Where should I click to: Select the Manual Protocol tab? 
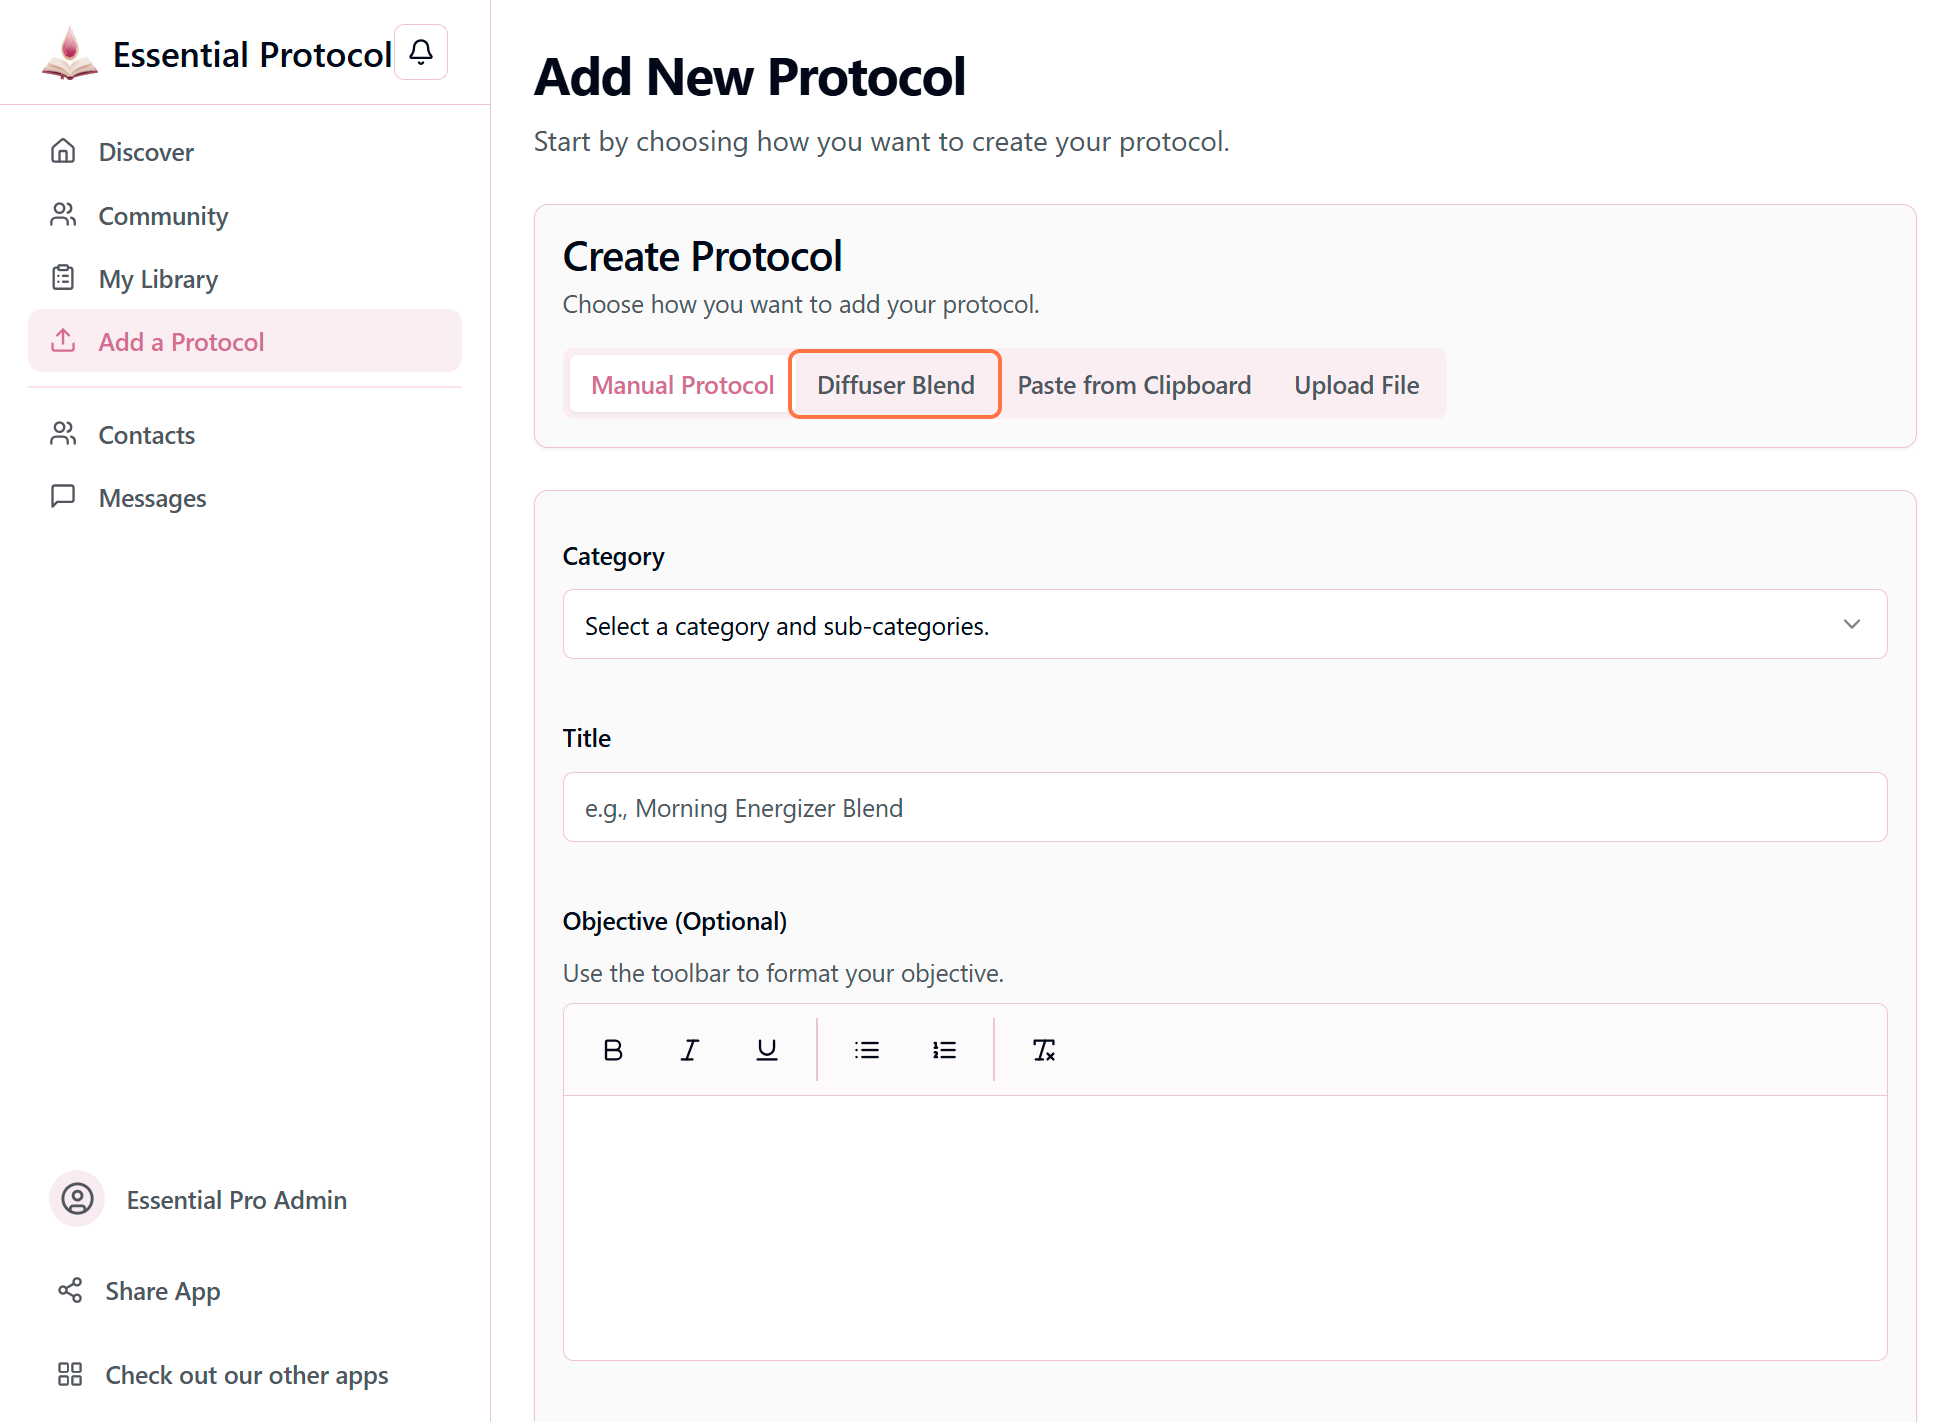pyautogui.click(x=682, y=385)
